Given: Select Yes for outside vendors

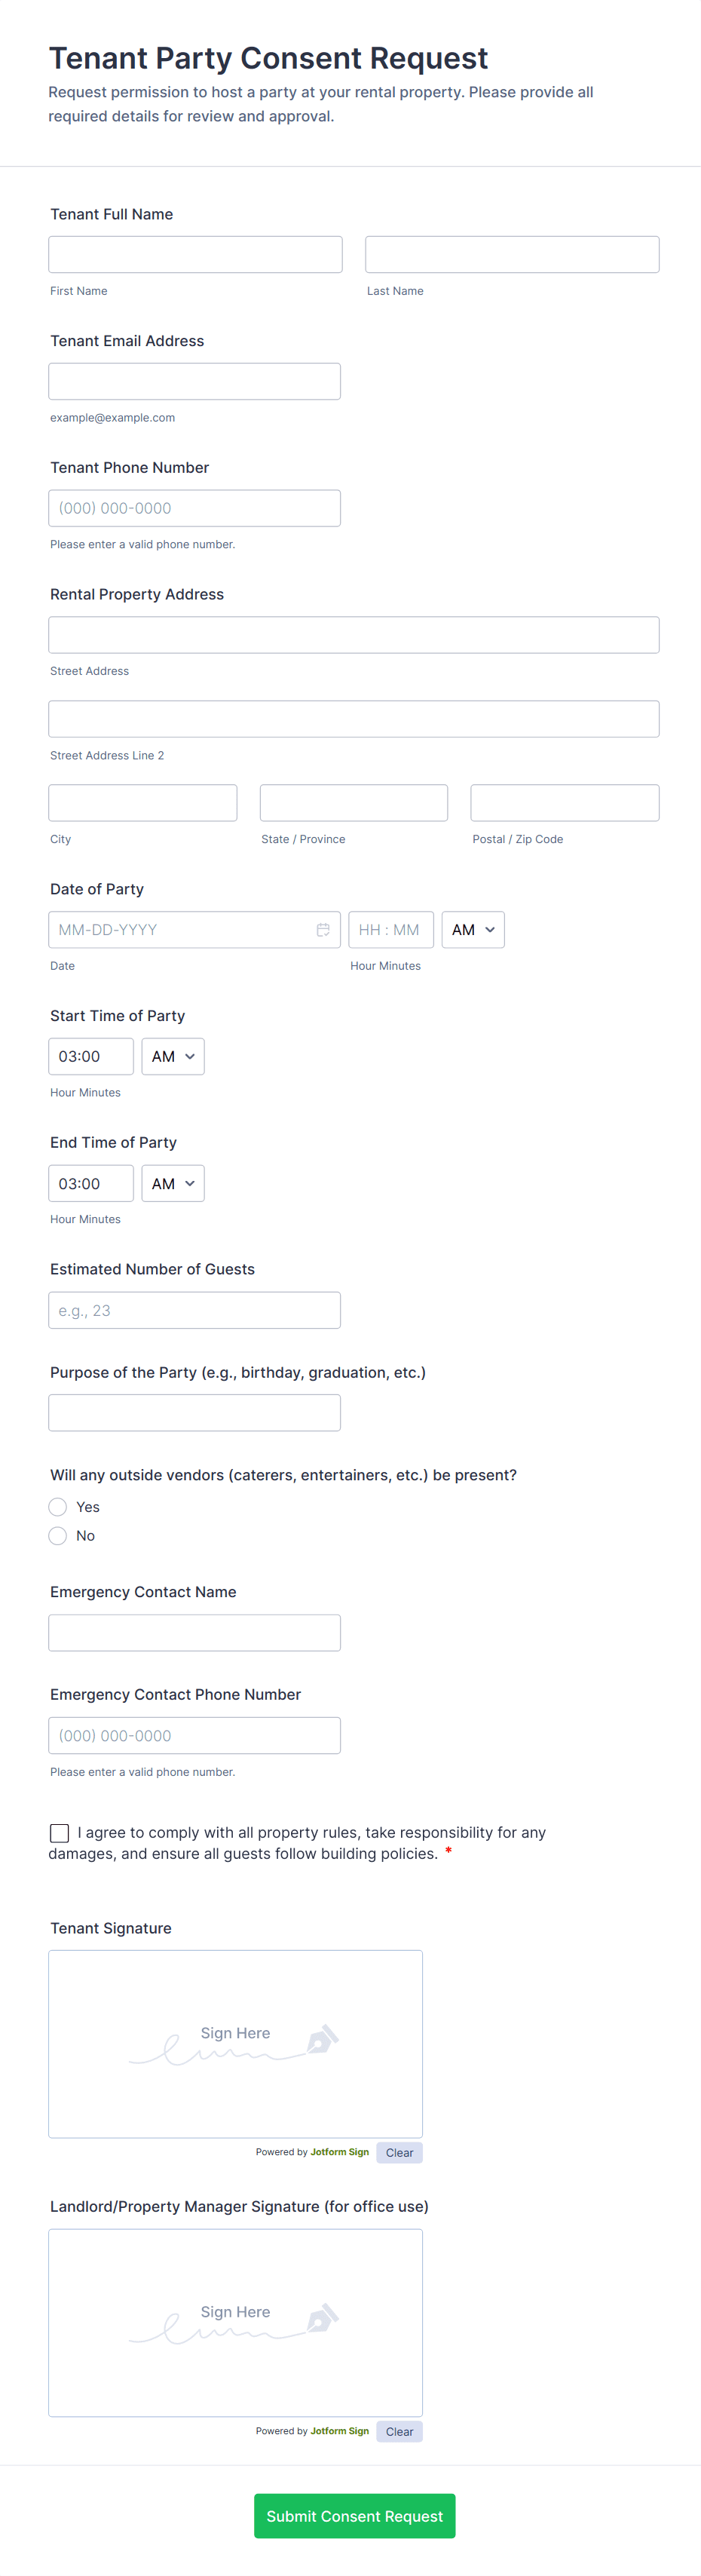Looking at the screenshot, I should click(58, 1507).
